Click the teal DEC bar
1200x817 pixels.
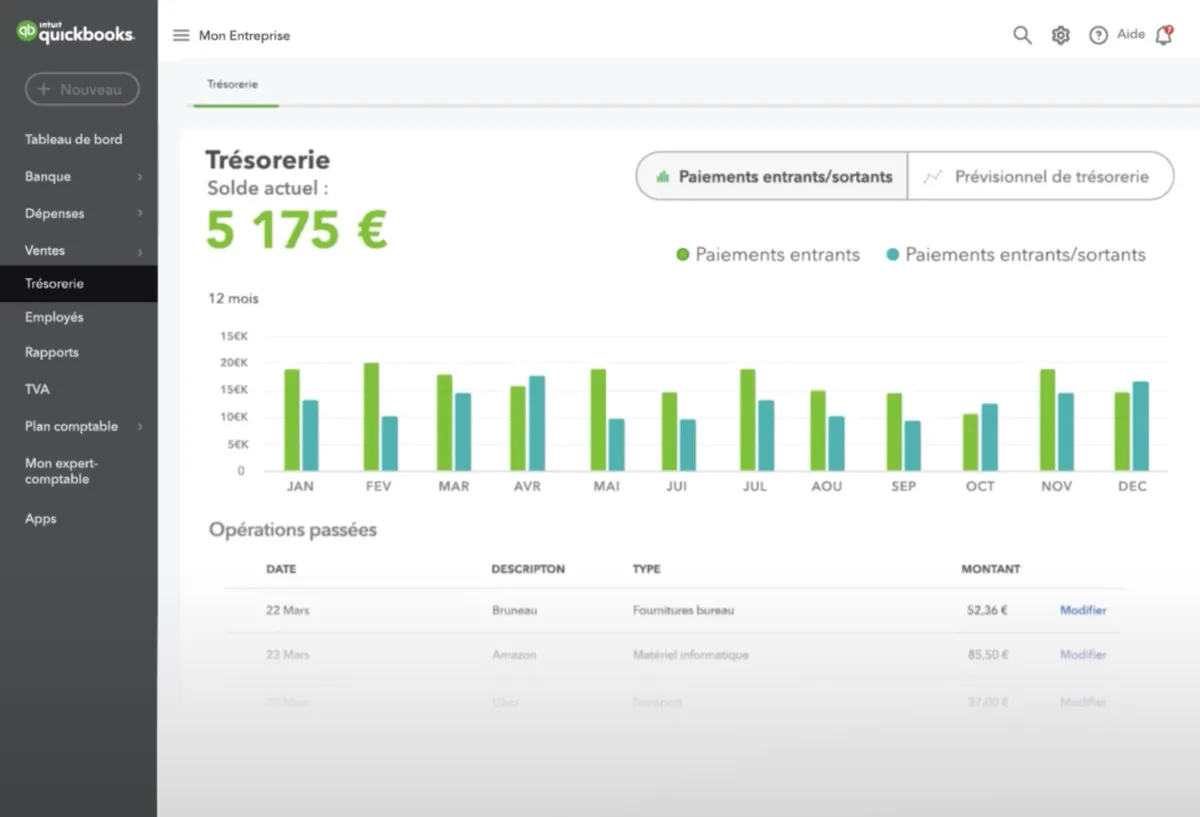click(x=1141, y=426)
